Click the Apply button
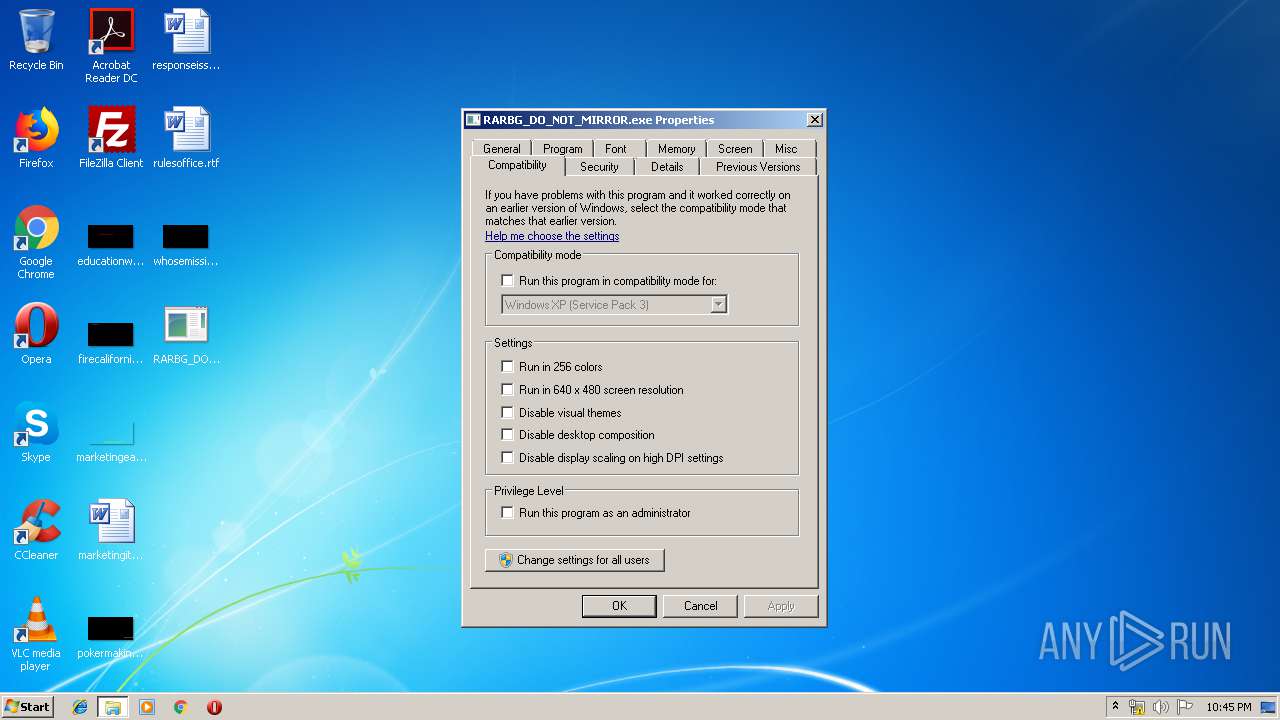Image resolution: width=1280 pixels, height=720 pixels. point(781,606)
